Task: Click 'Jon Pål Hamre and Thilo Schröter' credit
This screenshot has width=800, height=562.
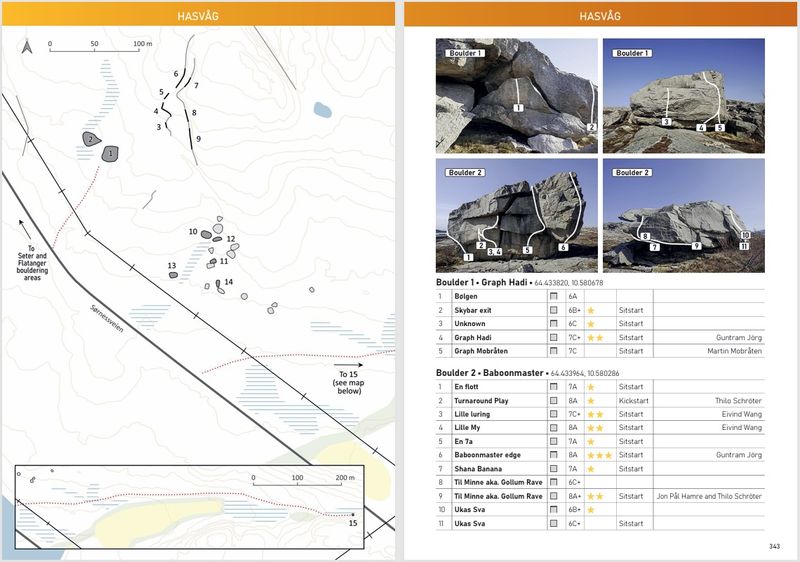Action: 709,496
